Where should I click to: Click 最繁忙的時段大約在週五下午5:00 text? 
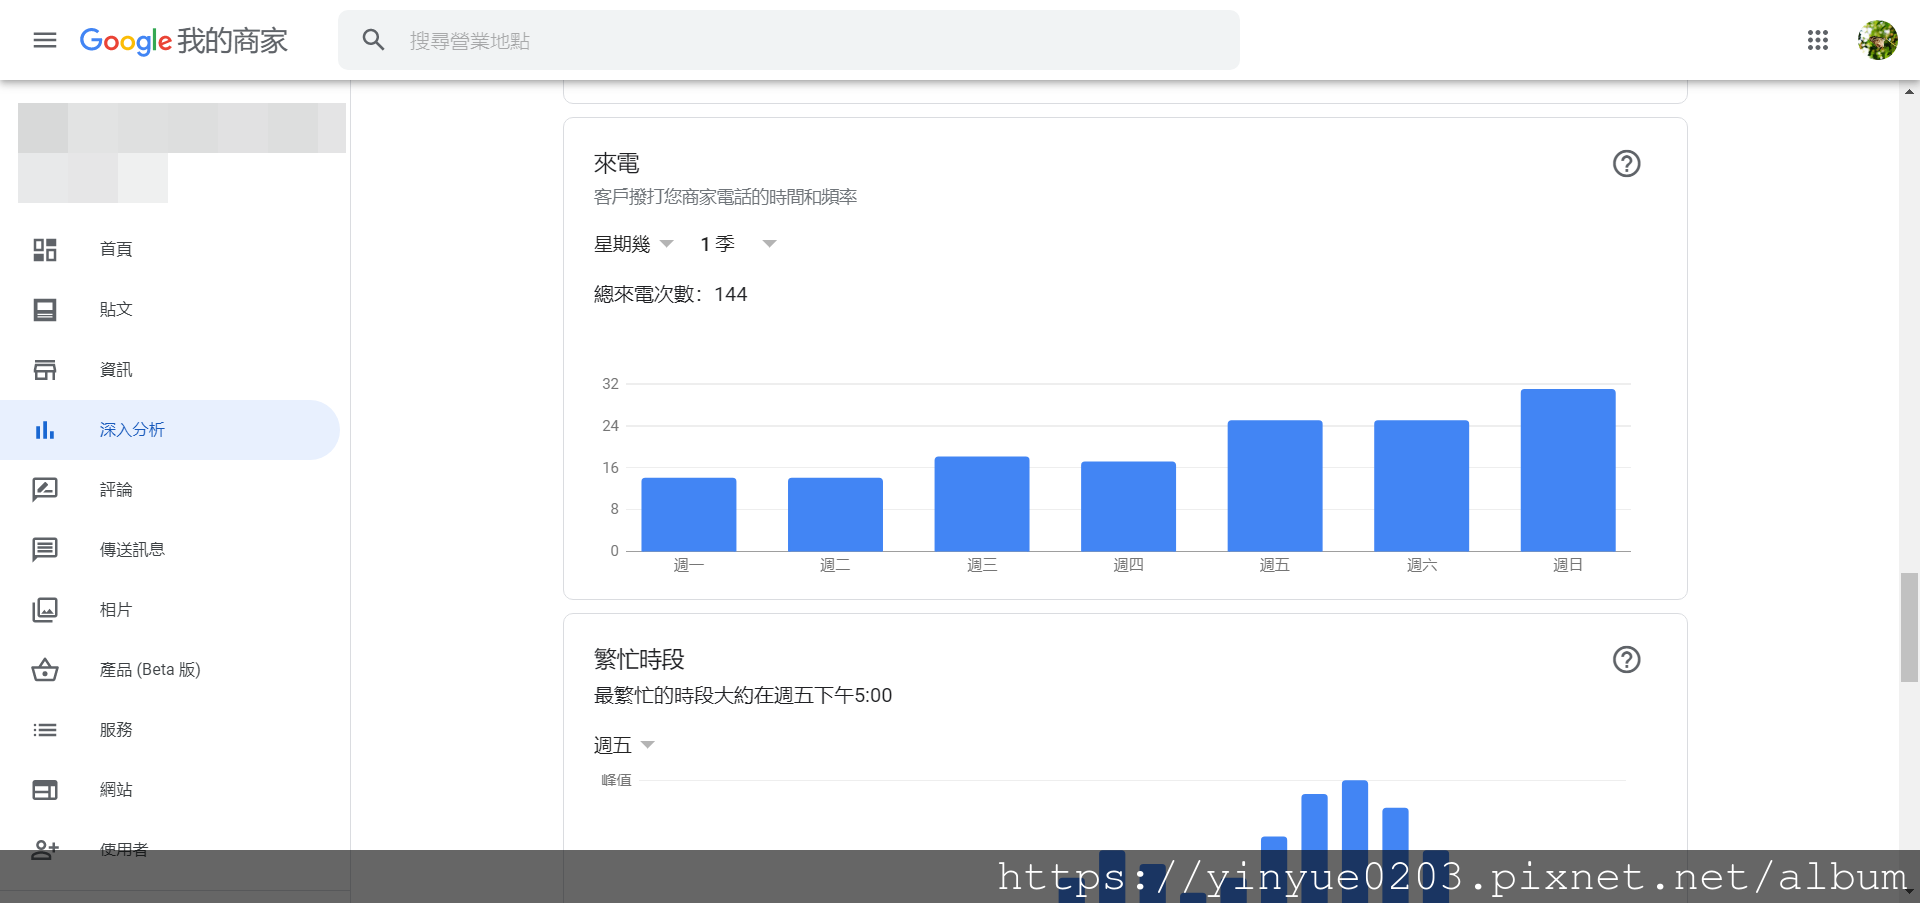(743, 695)
